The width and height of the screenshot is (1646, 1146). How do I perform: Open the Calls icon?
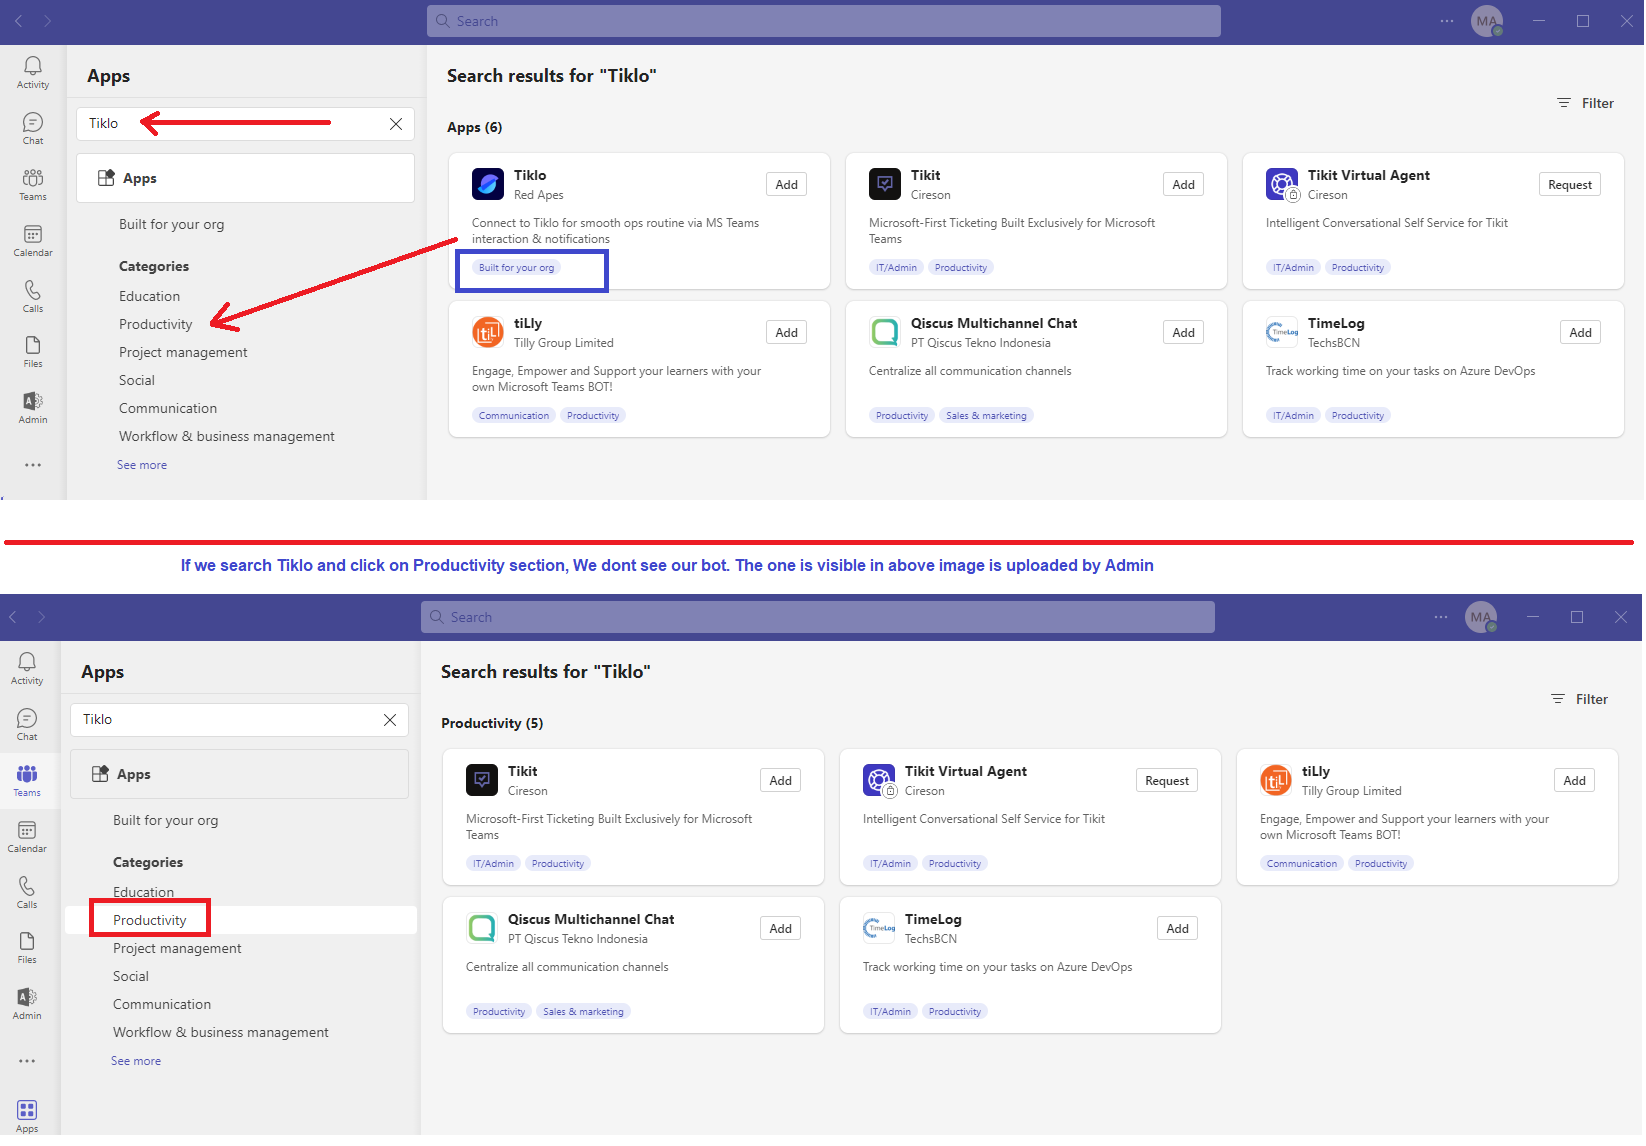pos(32,295)
